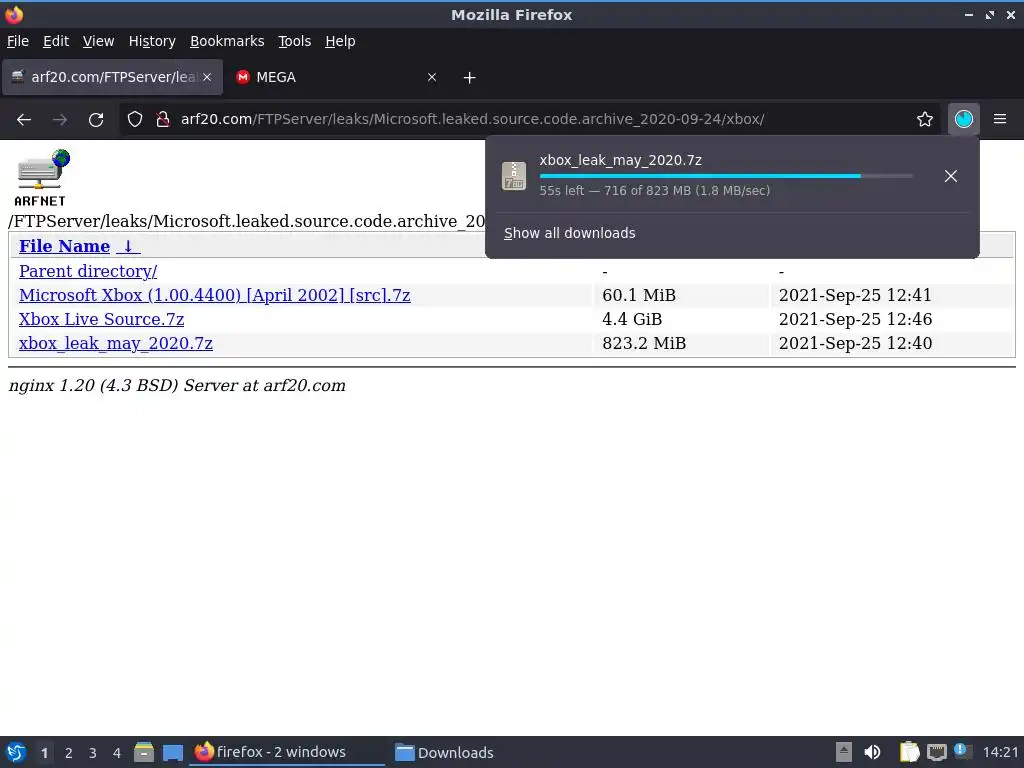The width and height of the screenshot is (1024, 768).
Task: Click the 7z archive file icon in downloads
Action: tap(514, 176)
